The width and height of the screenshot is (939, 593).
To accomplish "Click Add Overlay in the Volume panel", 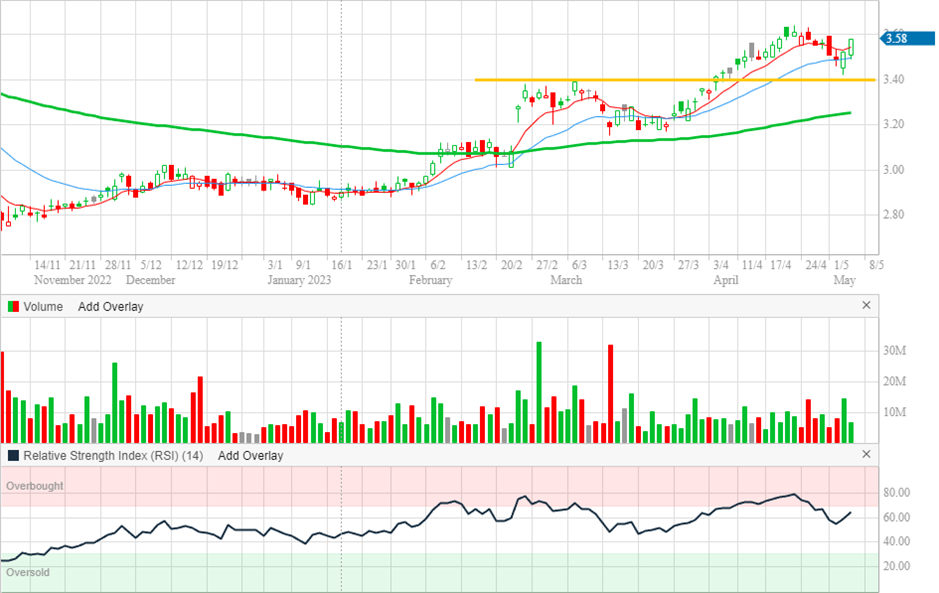I will (x=110, y=307).
